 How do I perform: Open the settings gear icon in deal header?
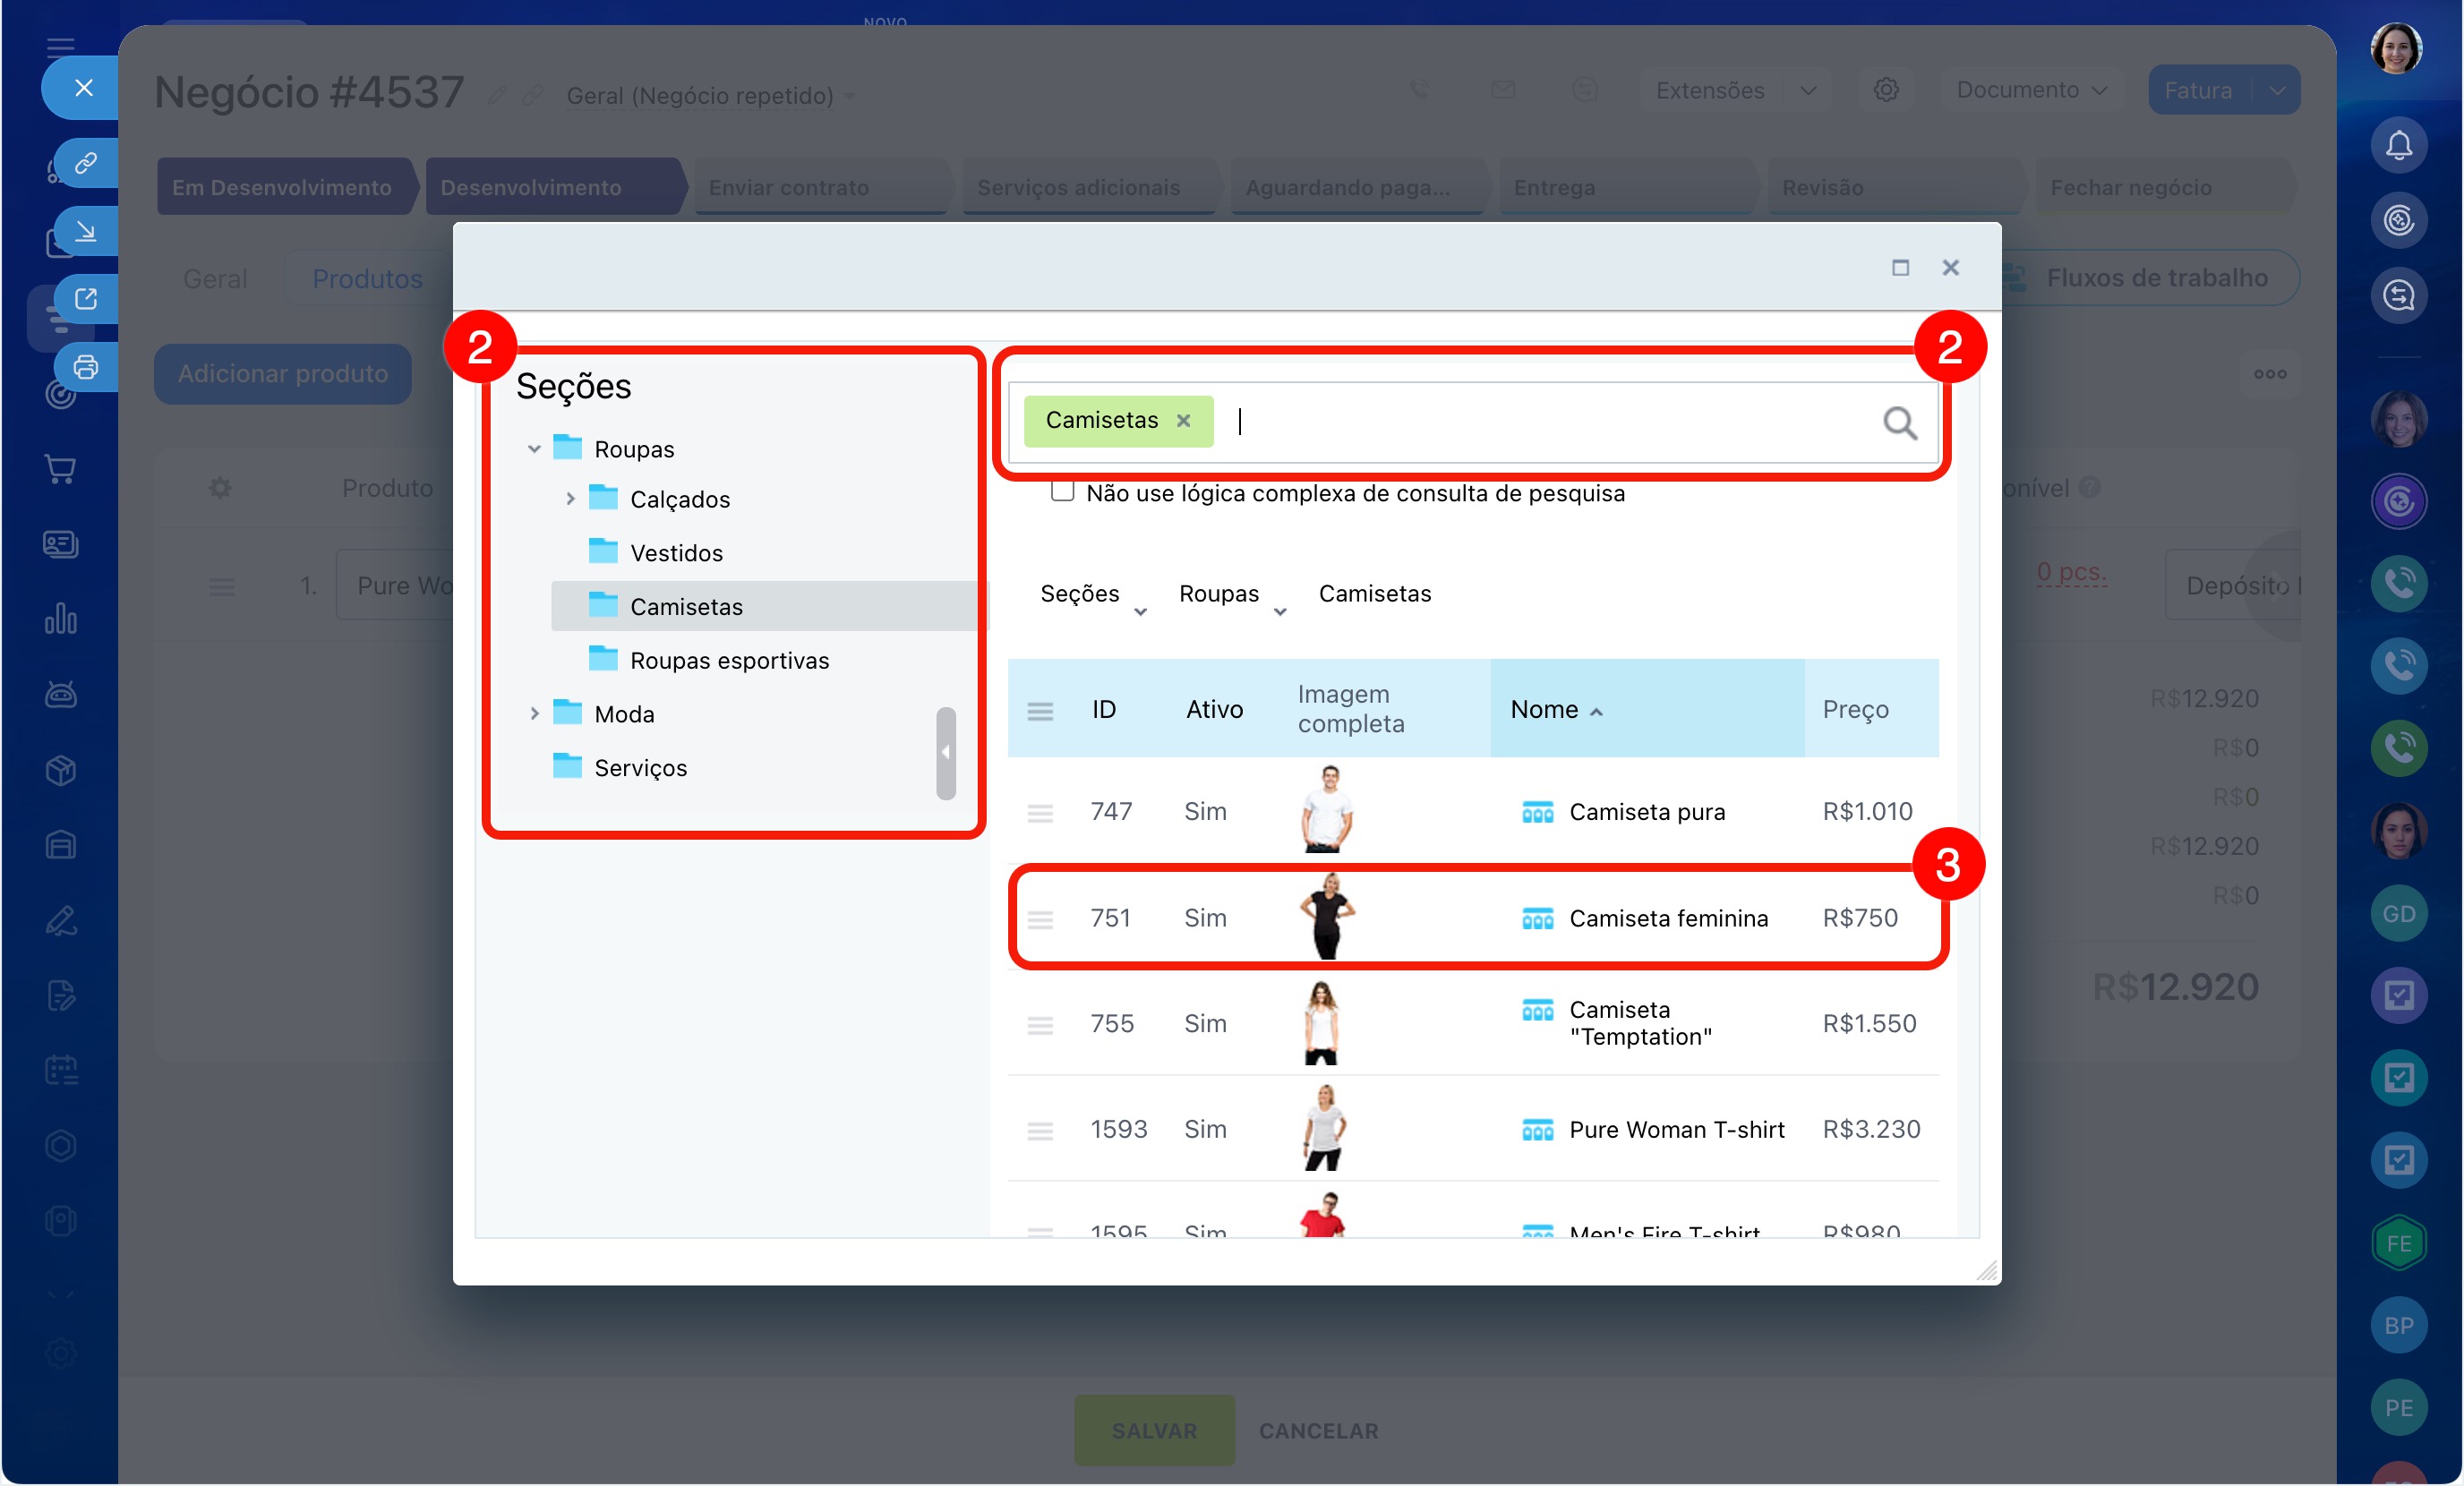pos(1885,90)
